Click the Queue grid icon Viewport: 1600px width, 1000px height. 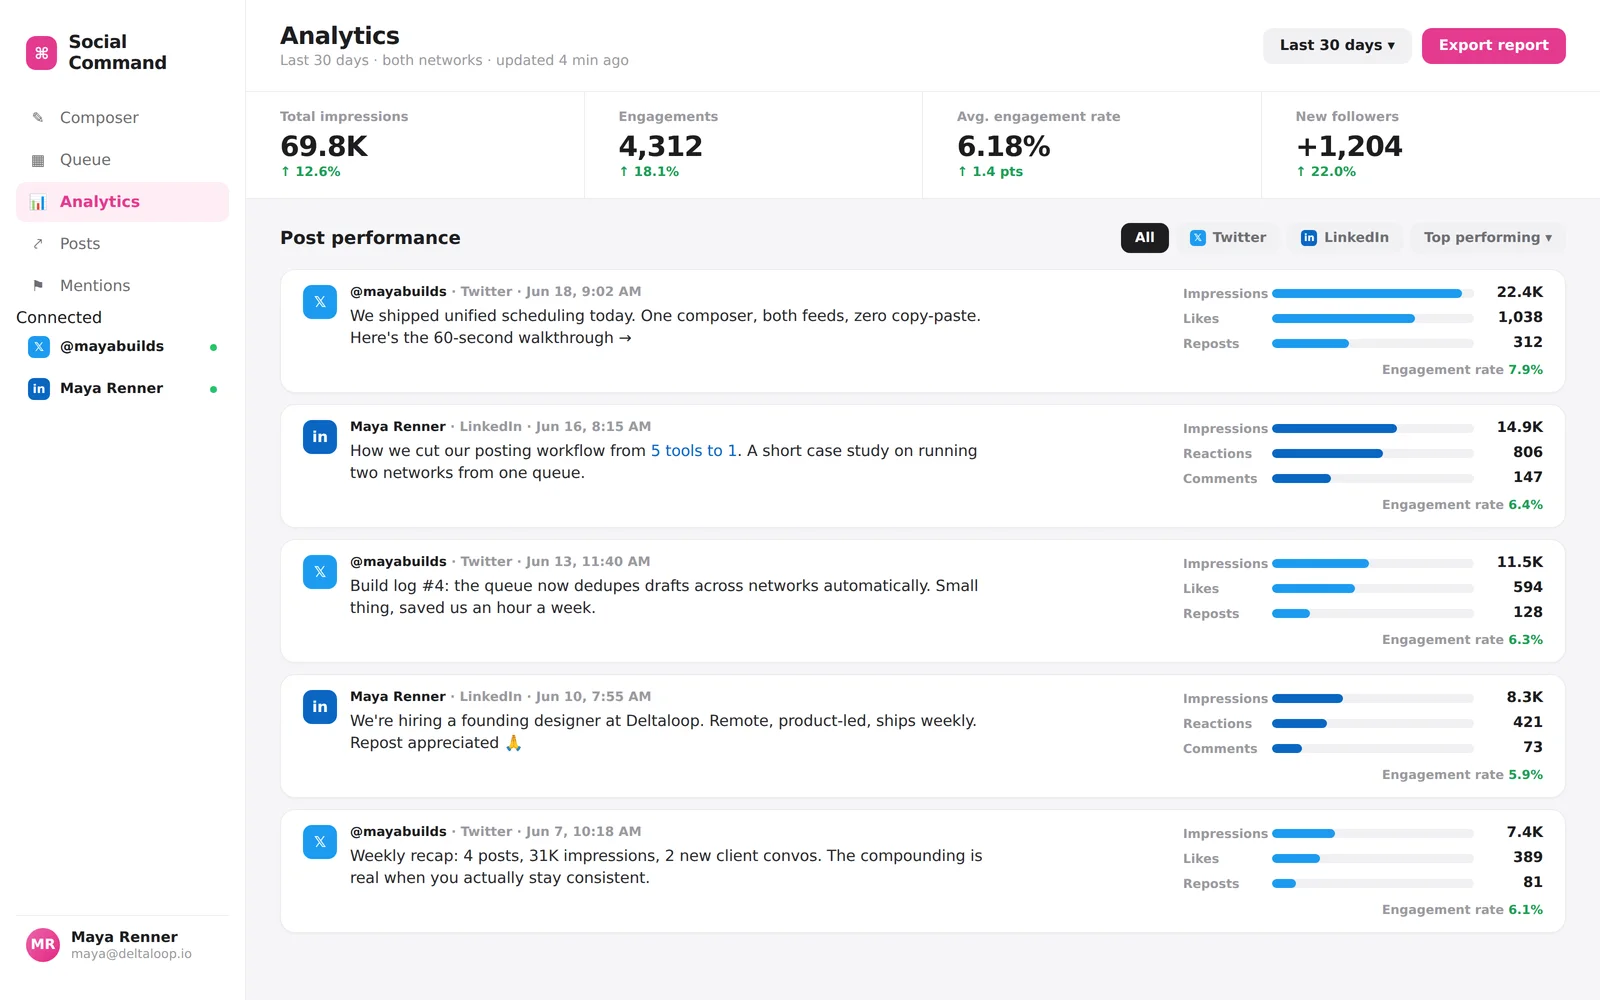[38, 160]
